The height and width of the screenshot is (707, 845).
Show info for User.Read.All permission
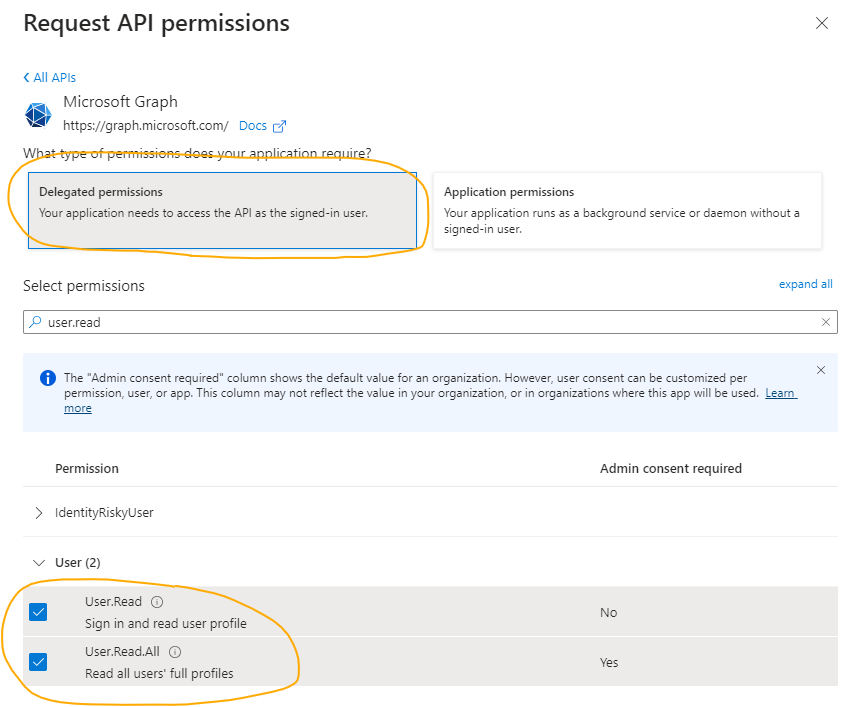point(175,652)
